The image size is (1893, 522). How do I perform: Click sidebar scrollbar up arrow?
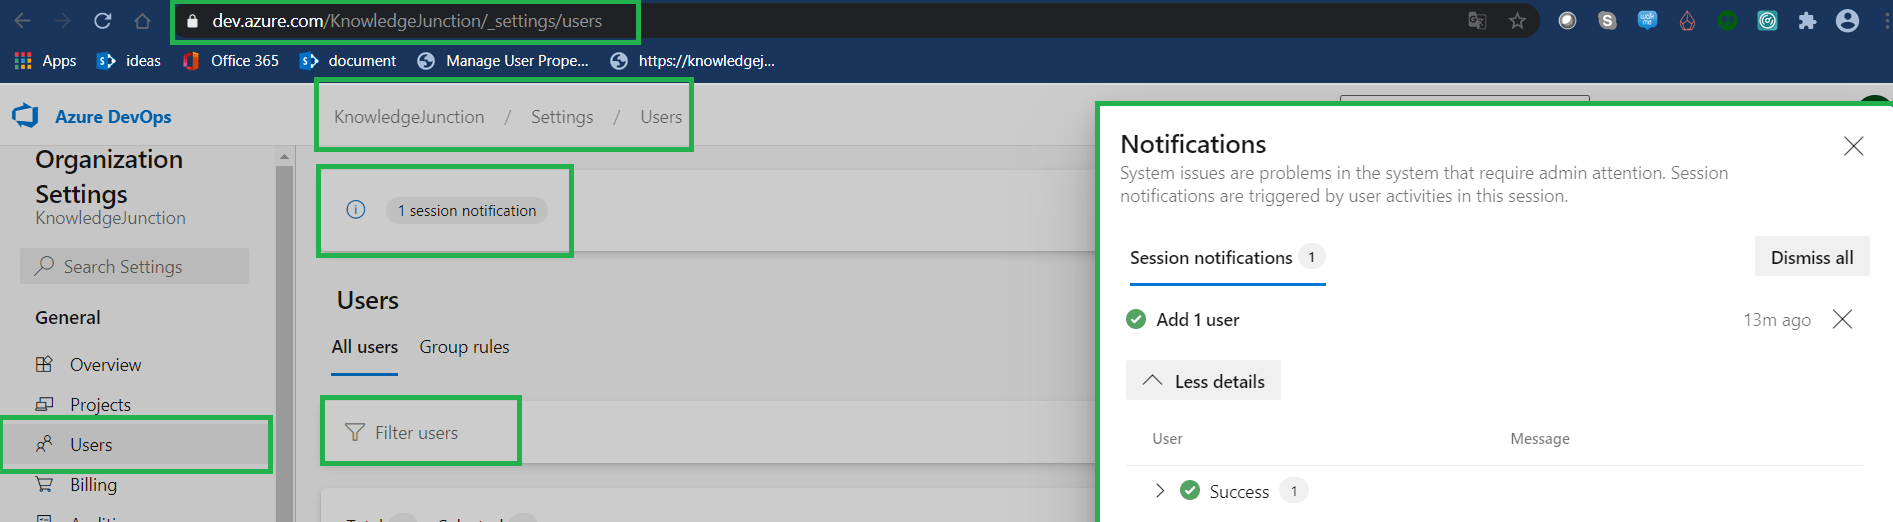284,157
